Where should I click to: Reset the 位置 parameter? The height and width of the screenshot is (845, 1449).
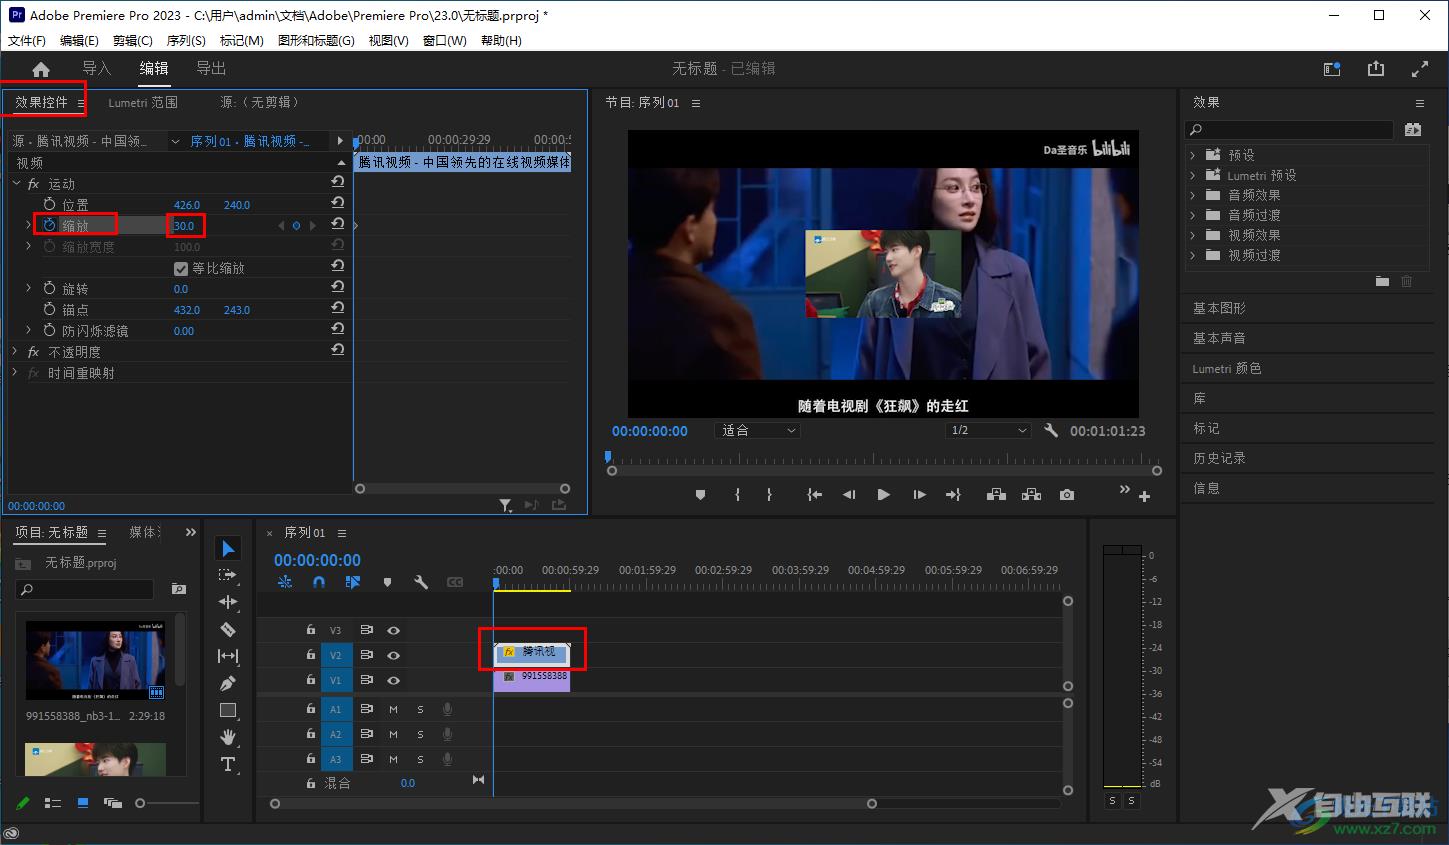pos(338,203)
